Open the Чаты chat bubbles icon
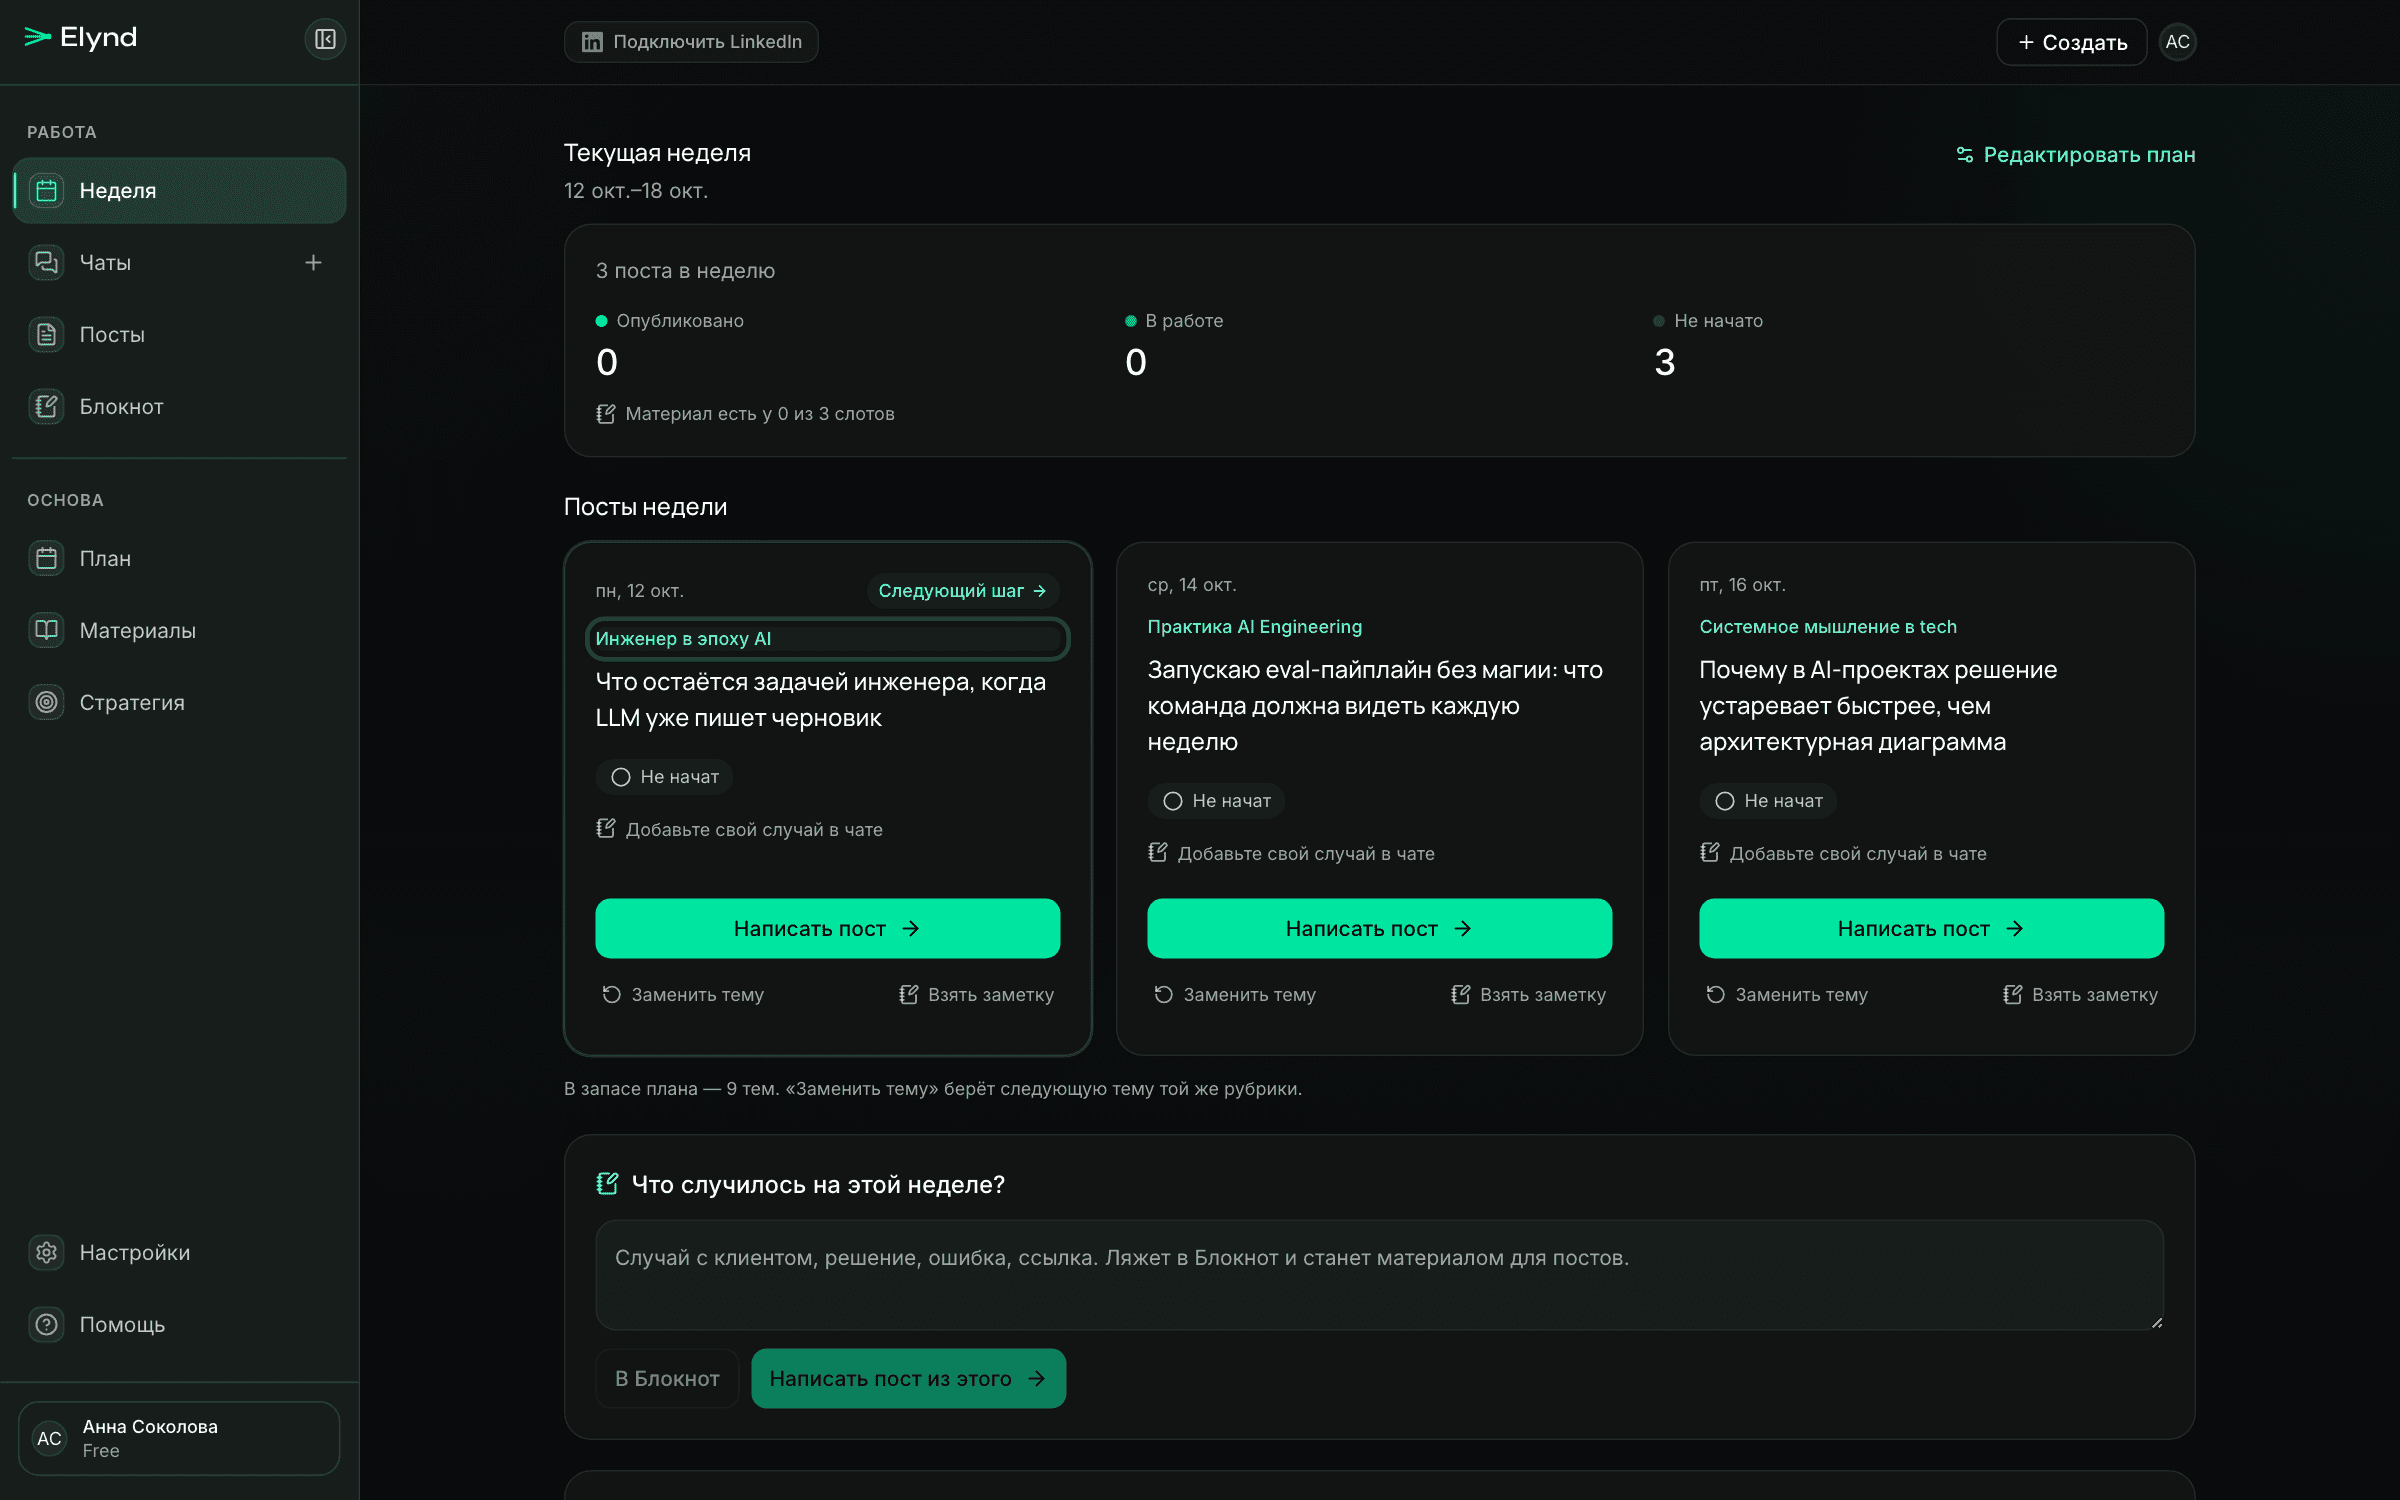The height and width of the screenshot is (1500, 2400). coord(47,262)
